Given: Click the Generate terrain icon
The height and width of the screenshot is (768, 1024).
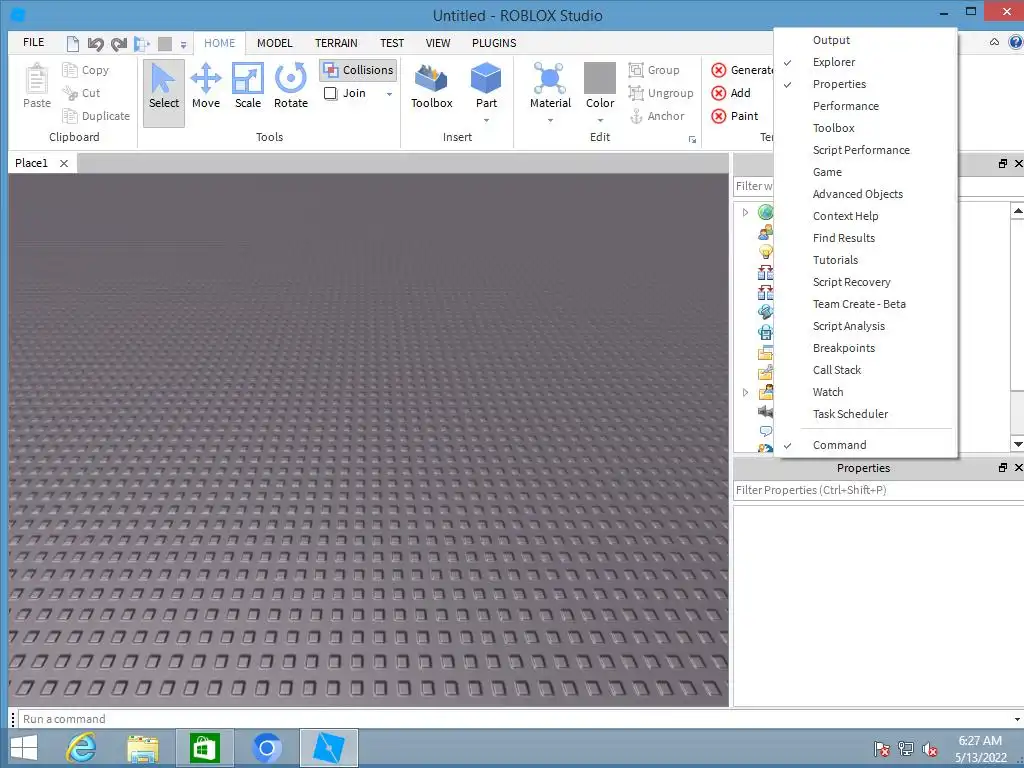Looking at the screenshot, I should 718,70.
